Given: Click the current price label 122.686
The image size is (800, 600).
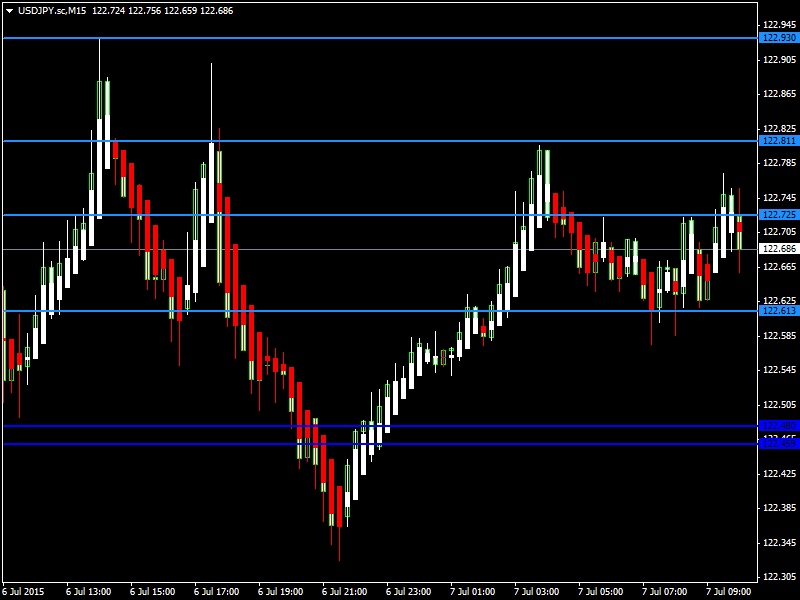Looking at the screenshot, I should [x=778, y=248].
